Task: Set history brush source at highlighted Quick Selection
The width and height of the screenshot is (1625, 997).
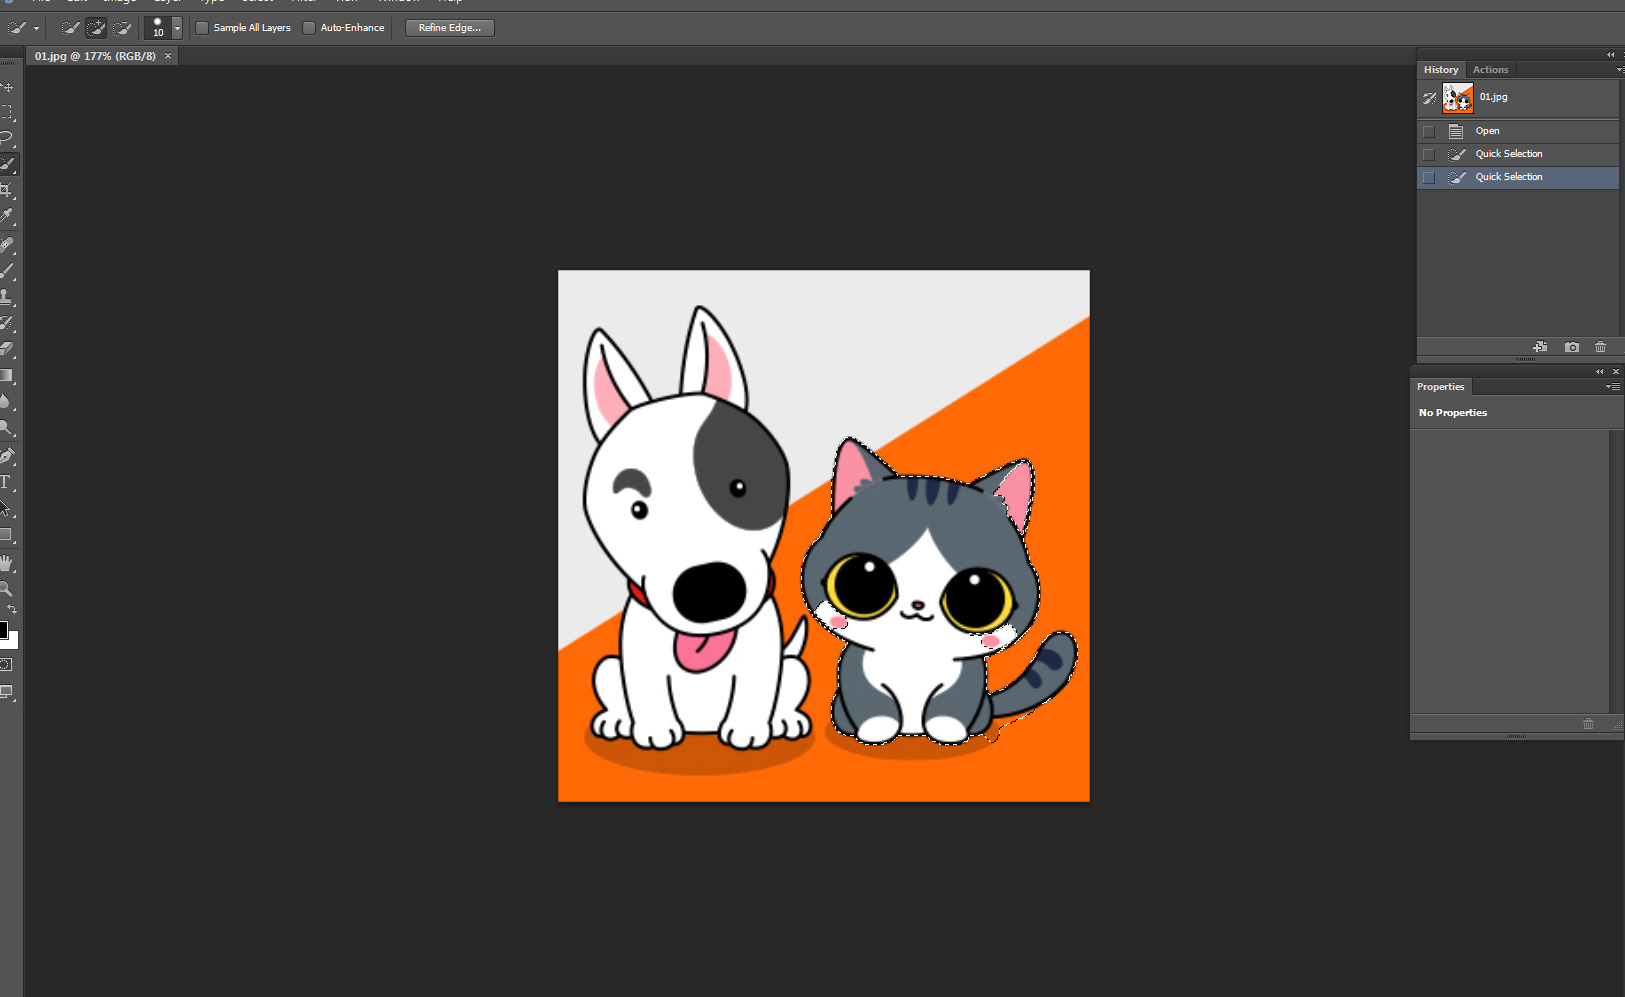Action: (x=1429, y=177)
